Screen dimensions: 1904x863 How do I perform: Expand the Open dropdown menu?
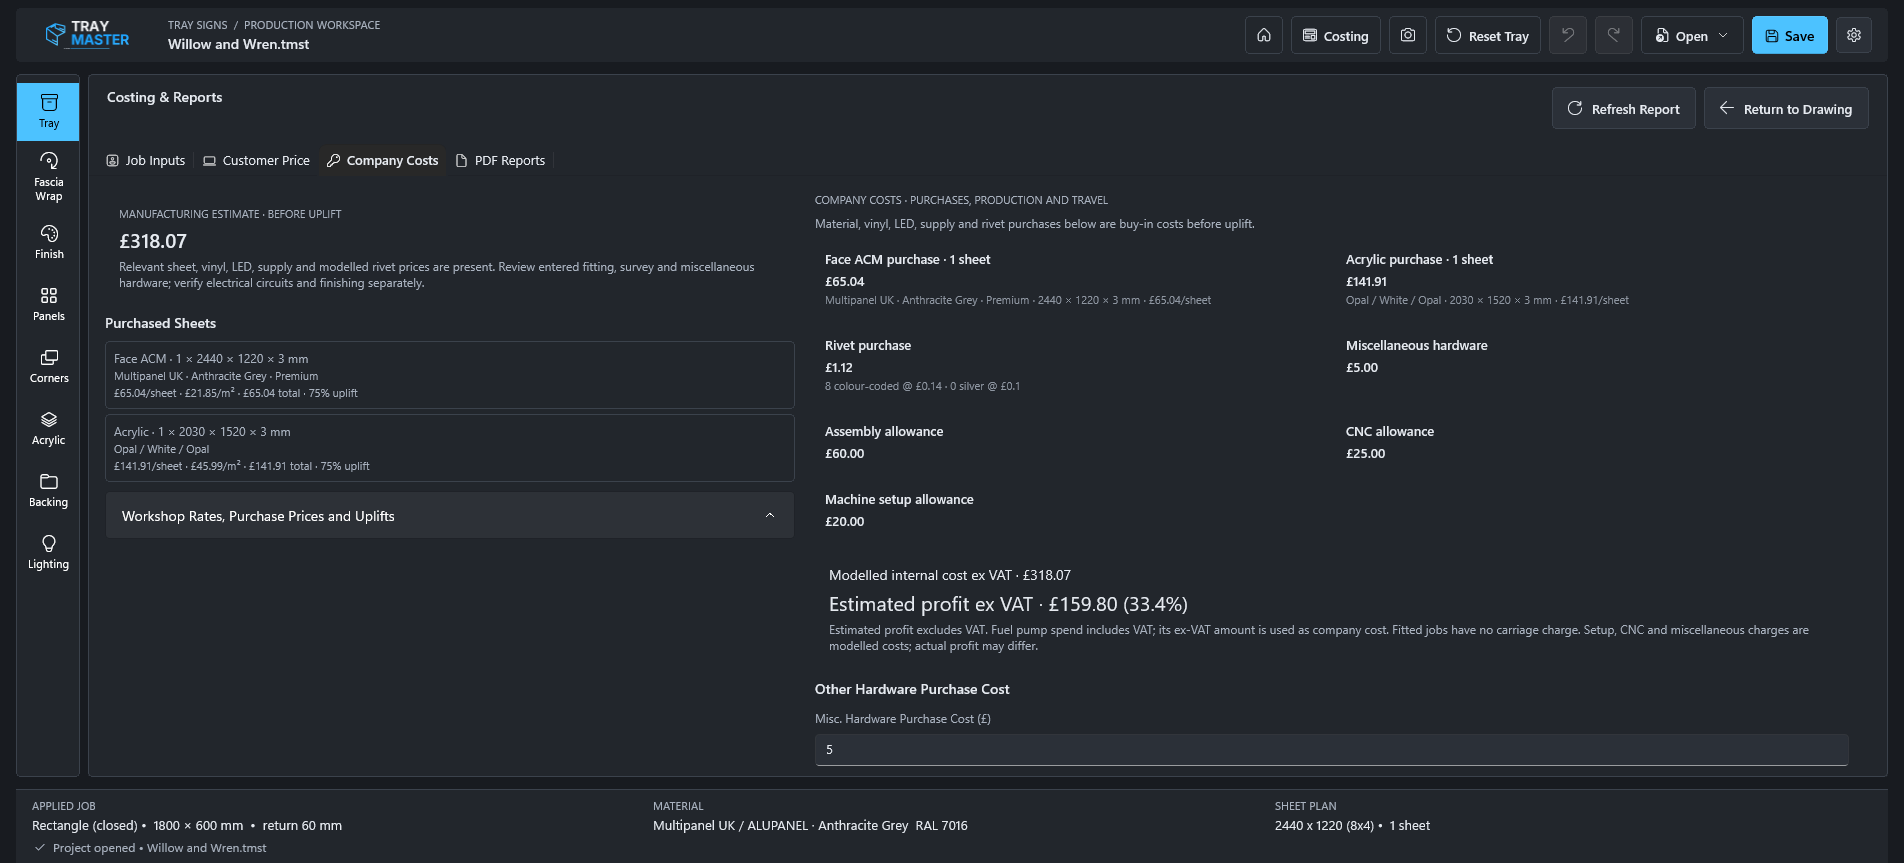tap(1692, 35)
